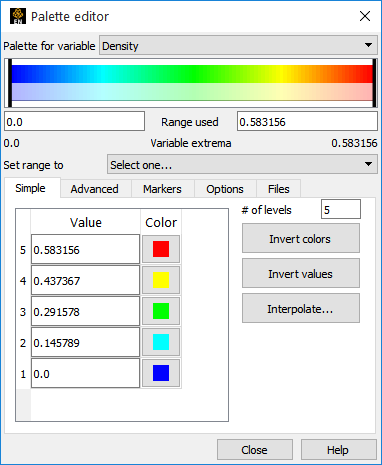This screenshot has width=382, height=465.
Task: Click the level 4 value field 0.437367
Action: click(x=85, y=280)
